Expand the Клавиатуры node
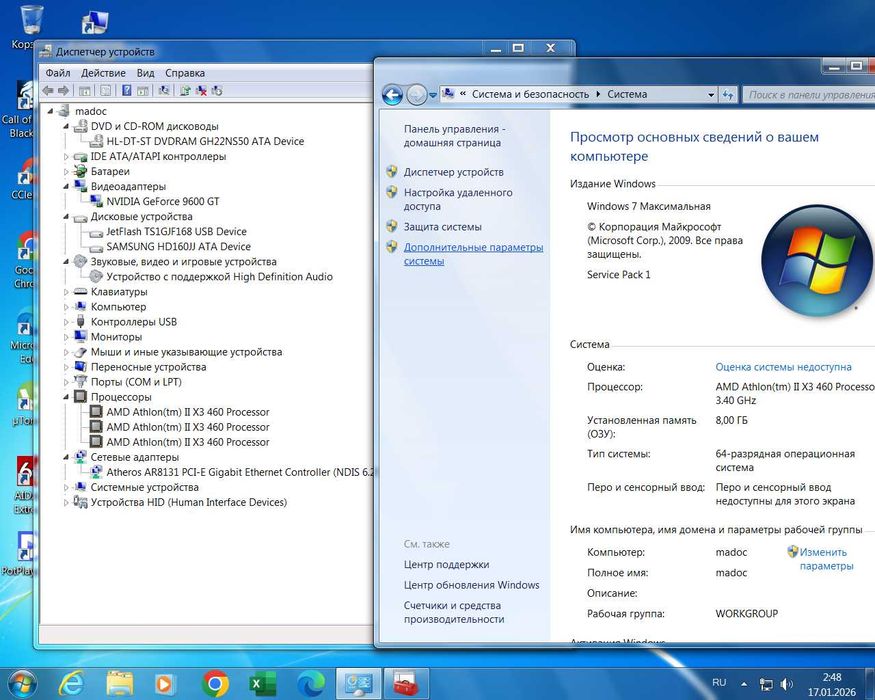This screenshot has height=700, width=875. point(66,292)
